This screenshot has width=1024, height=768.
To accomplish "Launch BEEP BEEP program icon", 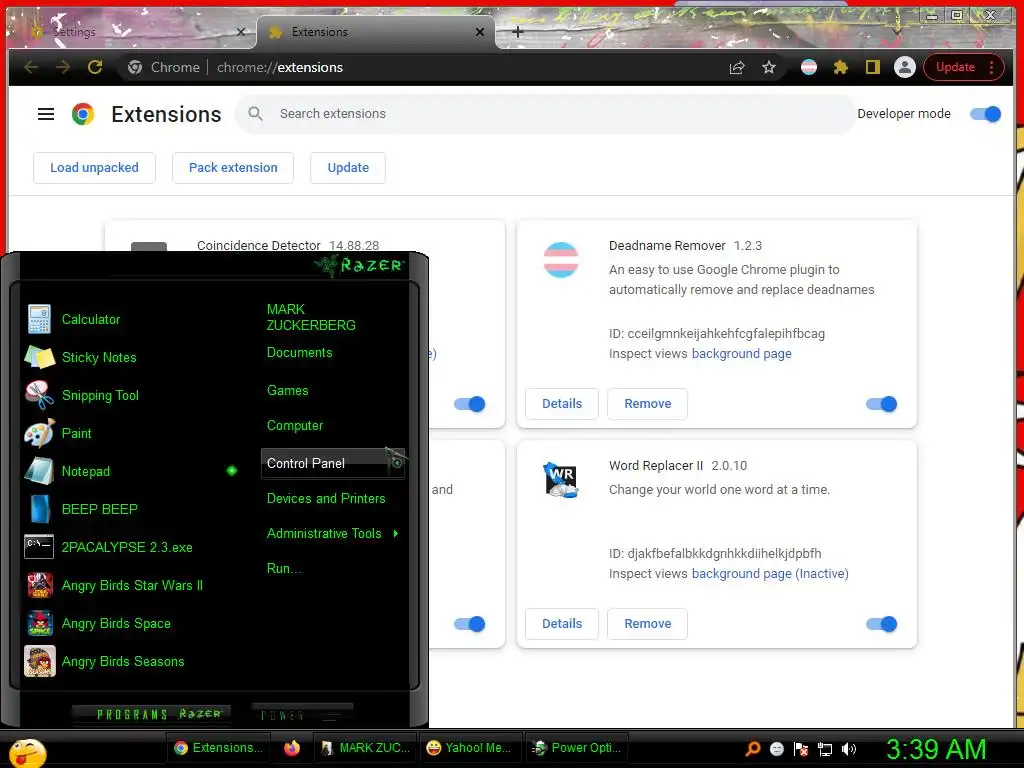I will [x=39, y=509].
